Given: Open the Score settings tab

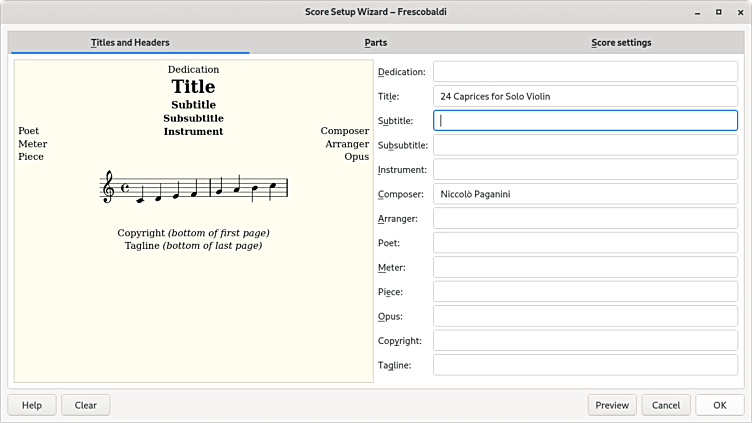Looking at the screenshot, I should click(x=621, y=43).
